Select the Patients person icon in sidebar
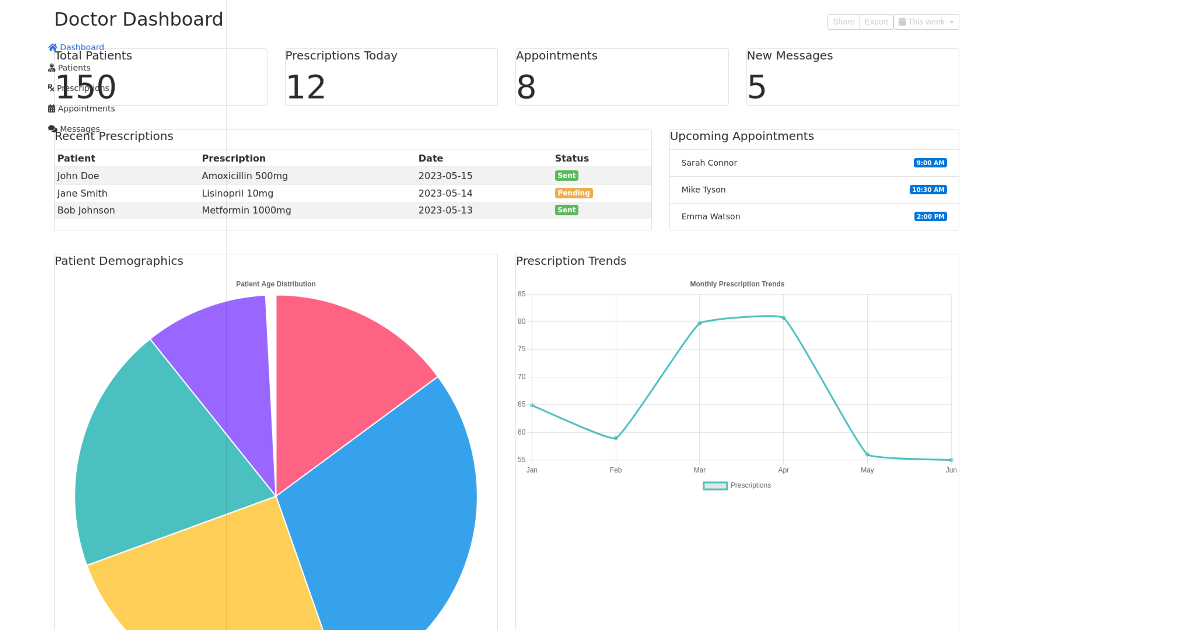 pos(51,68)
